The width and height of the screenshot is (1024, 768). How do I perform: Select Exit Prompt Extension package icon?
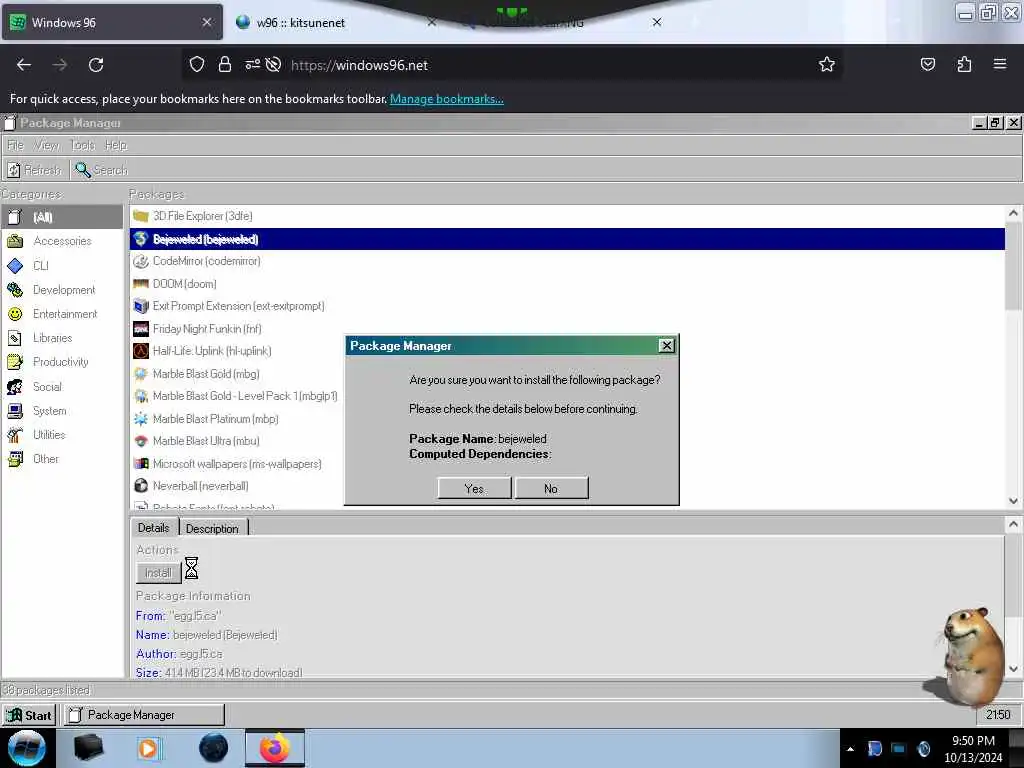[x=141, y=306]
